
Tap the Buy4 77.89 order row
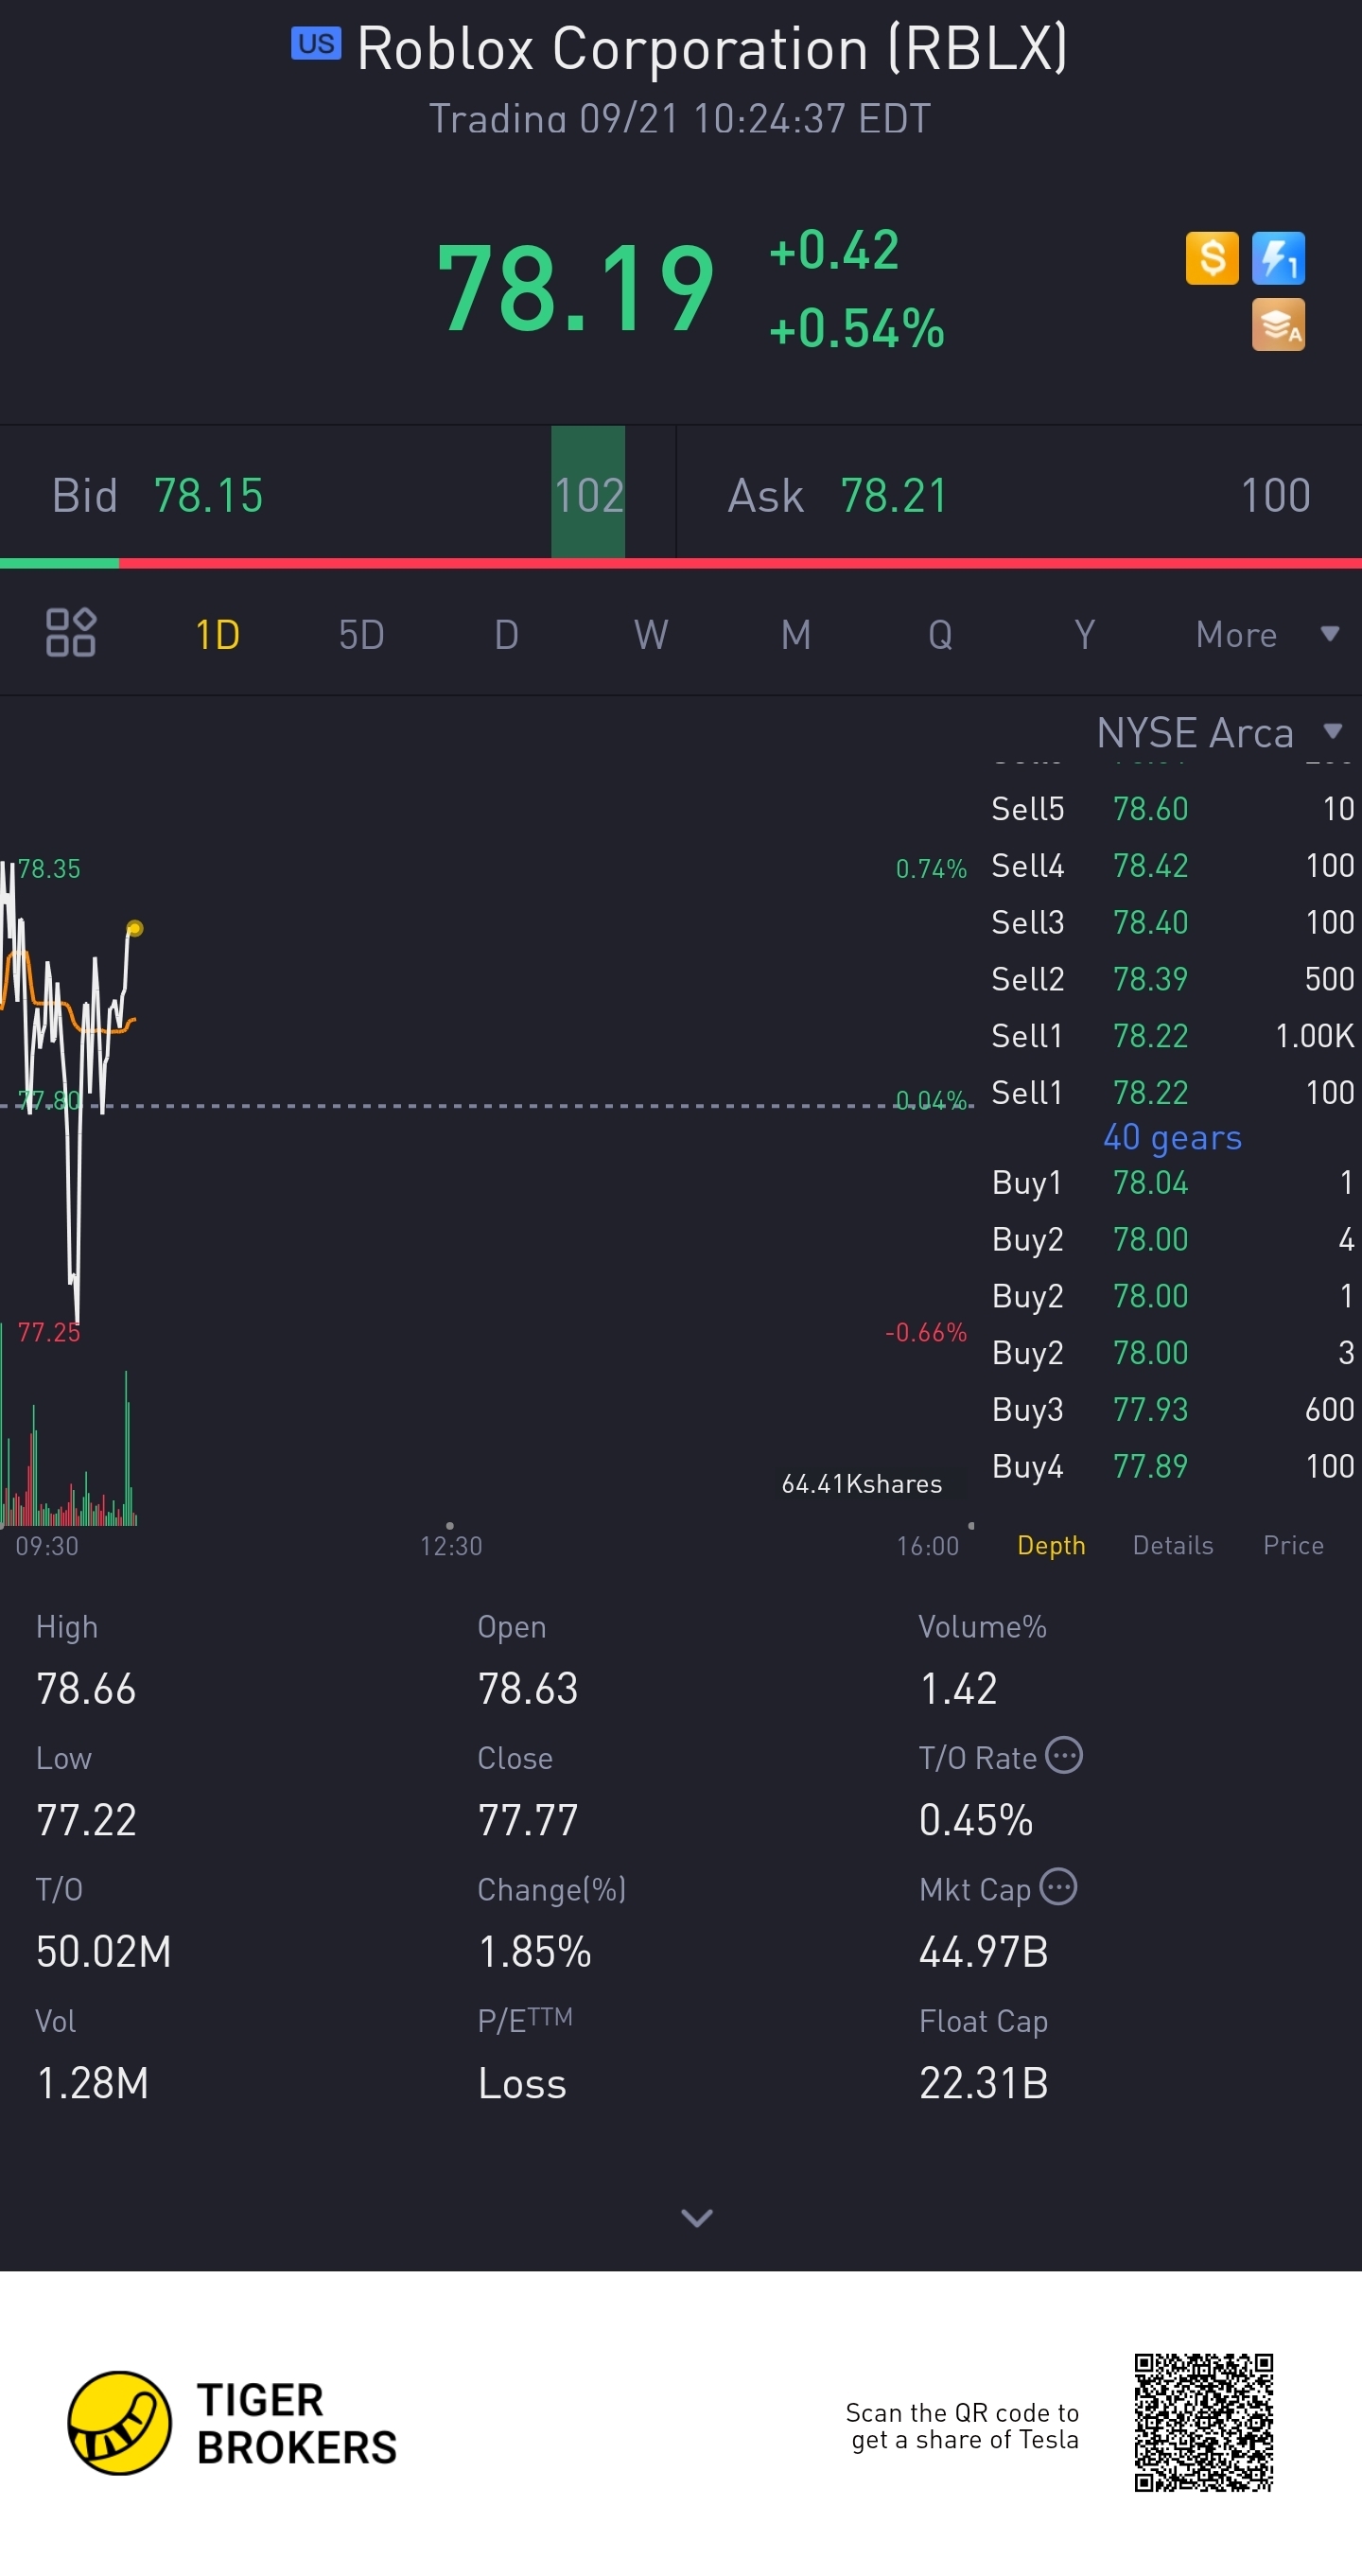click(1172, 1466)
